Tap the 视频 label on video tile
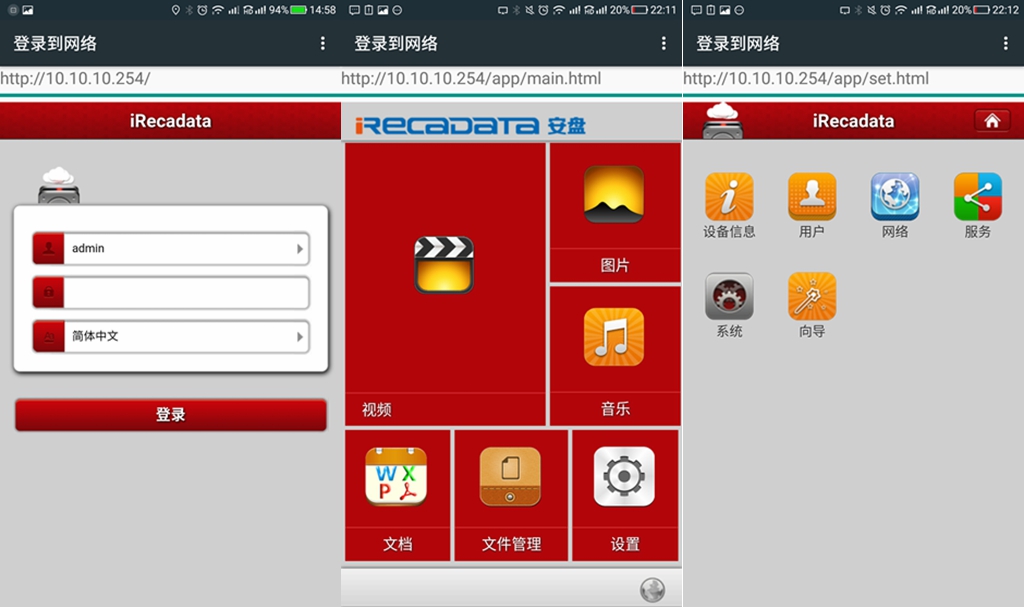Screen dimensions: 1024x607 click(x=377, y=410)
